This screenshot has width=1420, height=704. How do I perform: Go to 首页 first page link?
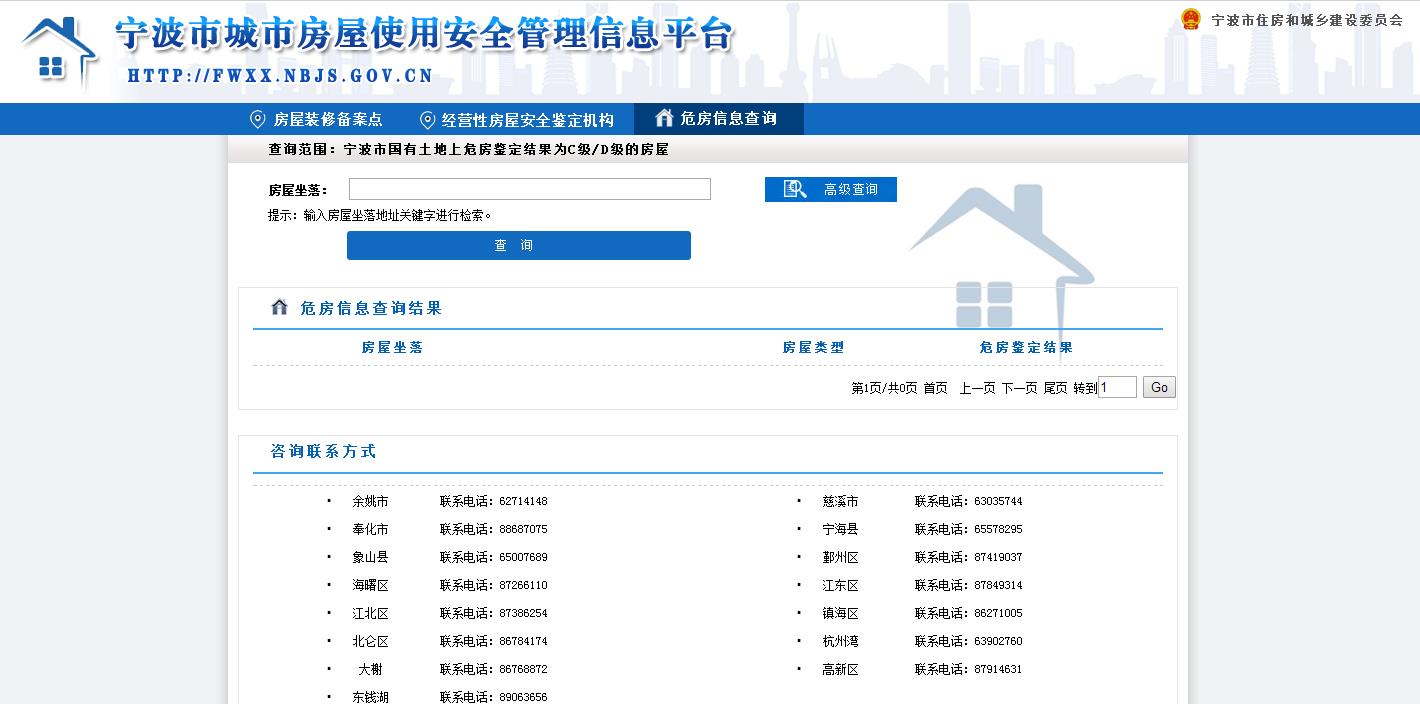click(x=935, y=388)
